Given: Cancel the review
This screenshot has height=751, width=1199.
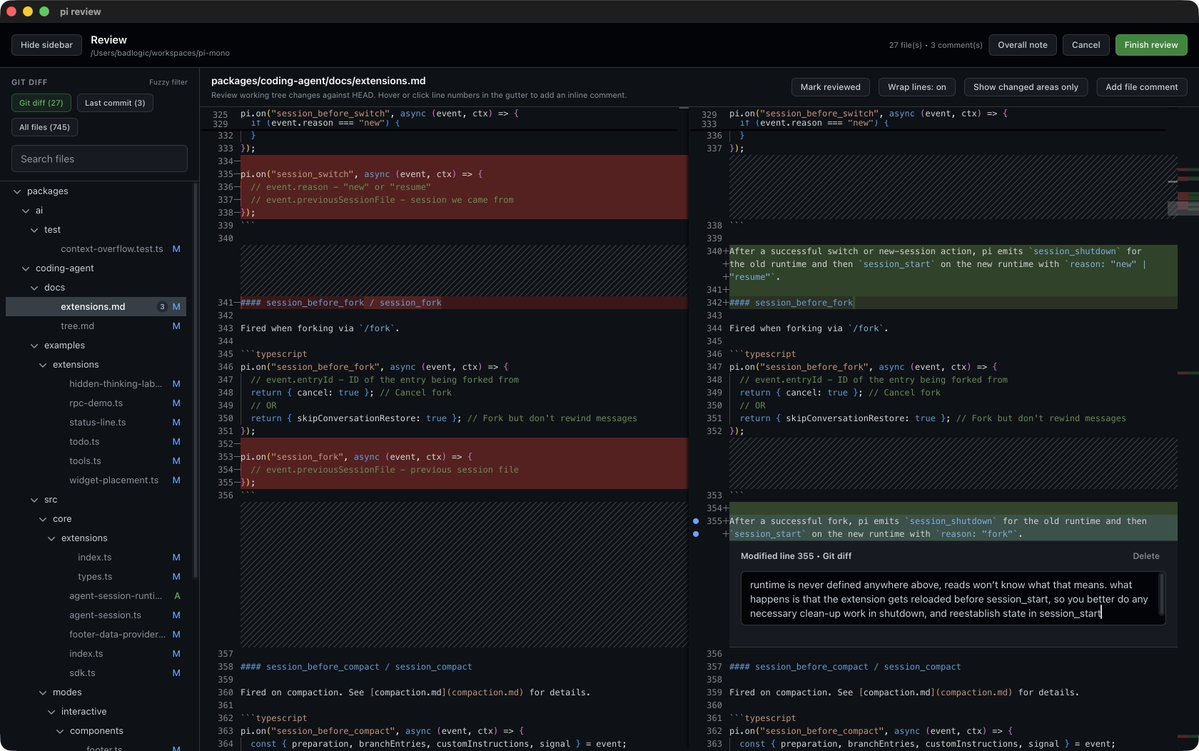Looking at the screenshot, I should pyautogui.click(x=1085, y=45).
